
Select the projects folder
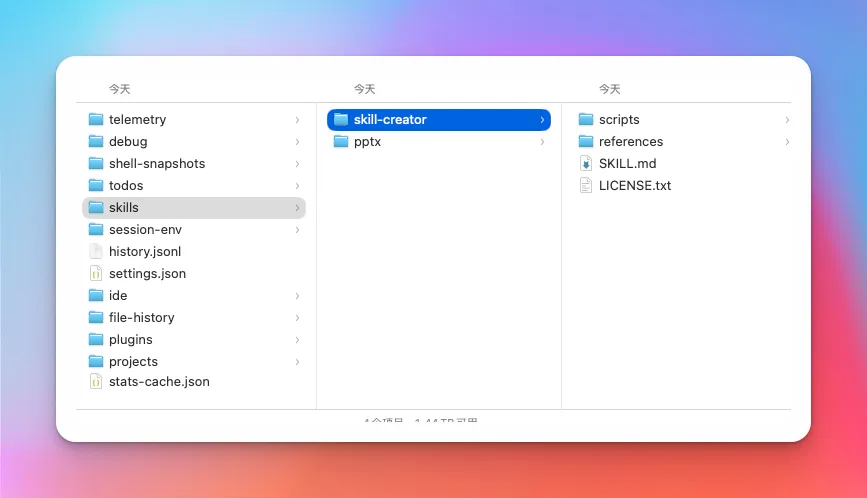pyautogui.click(x=133, y=361)
